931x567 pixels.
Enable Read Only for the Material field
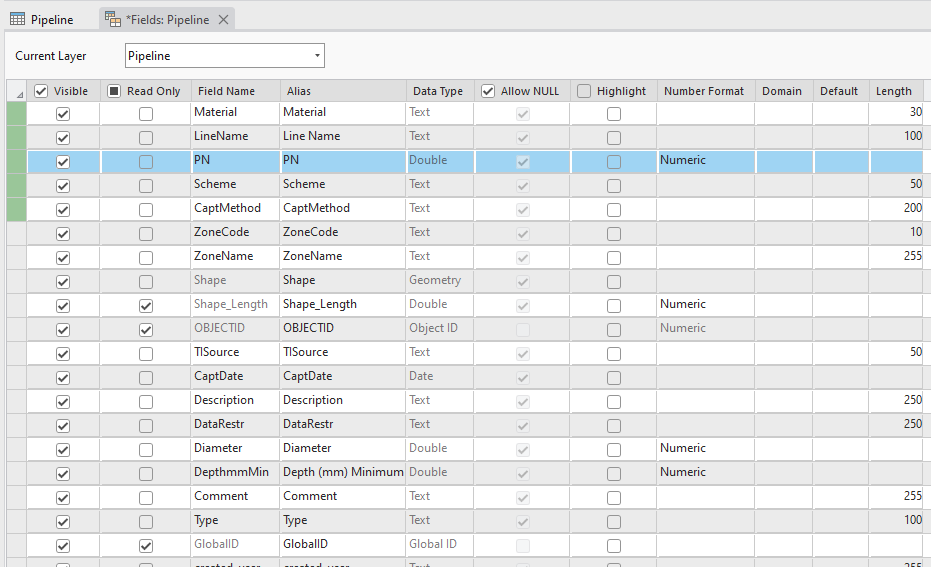[146, 114]
